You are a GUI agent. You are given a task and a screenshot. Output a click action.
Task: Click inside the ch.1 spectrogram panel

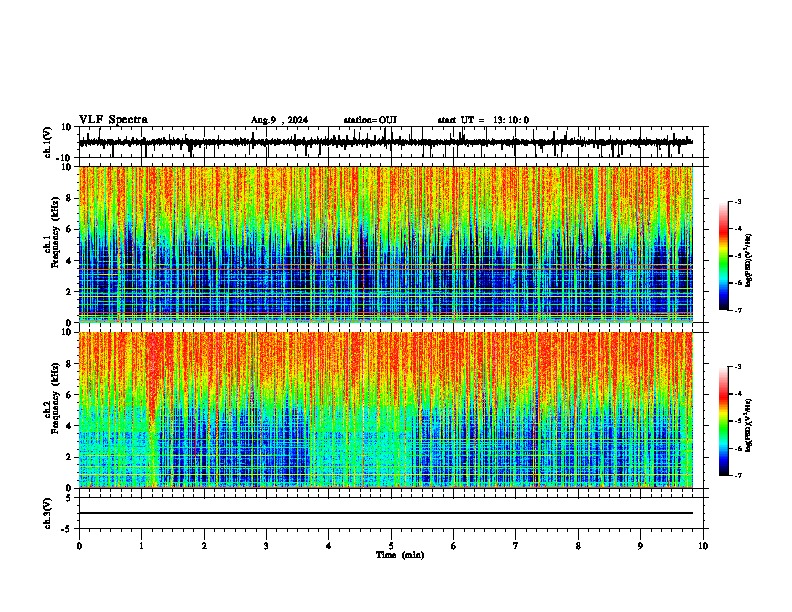coord(386,244)
